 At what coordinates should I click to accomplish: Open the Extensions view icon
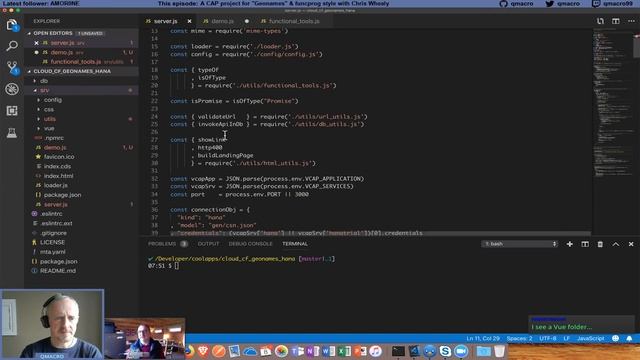pyautogui.click(x=12, y=111)
